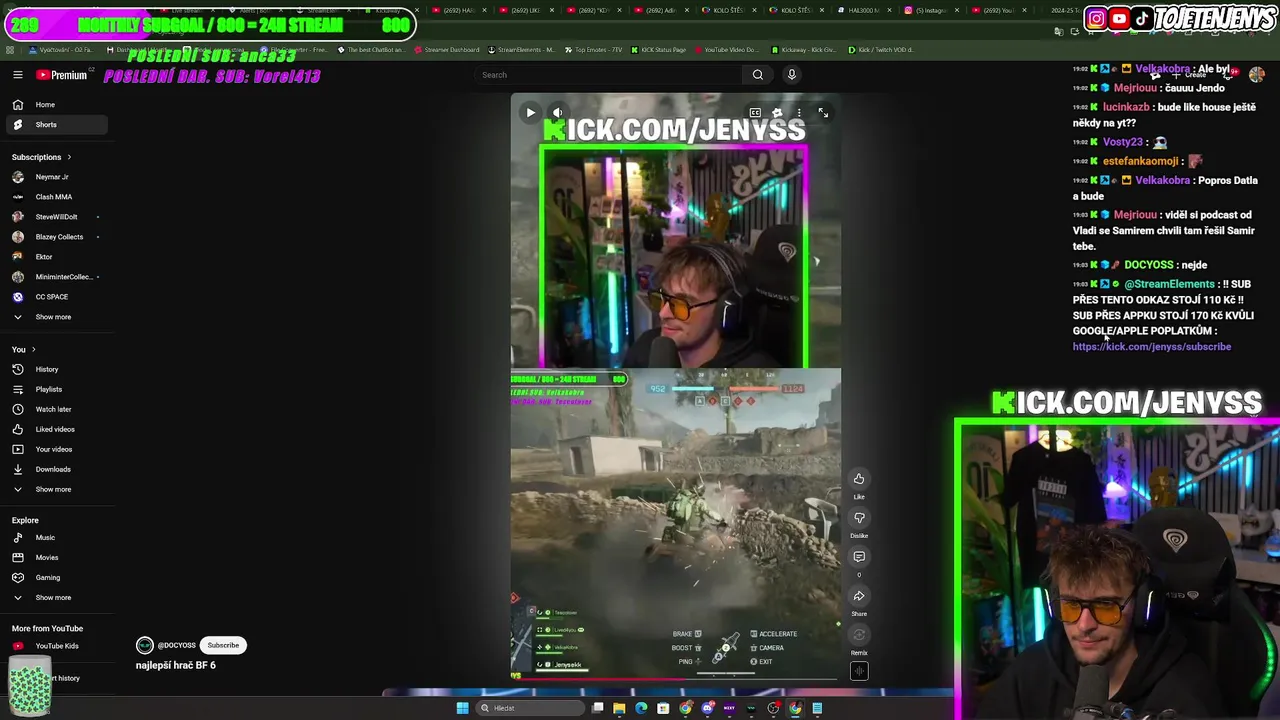Open the KICK Status Page bookmark
1280x720 pixels.
657,50
